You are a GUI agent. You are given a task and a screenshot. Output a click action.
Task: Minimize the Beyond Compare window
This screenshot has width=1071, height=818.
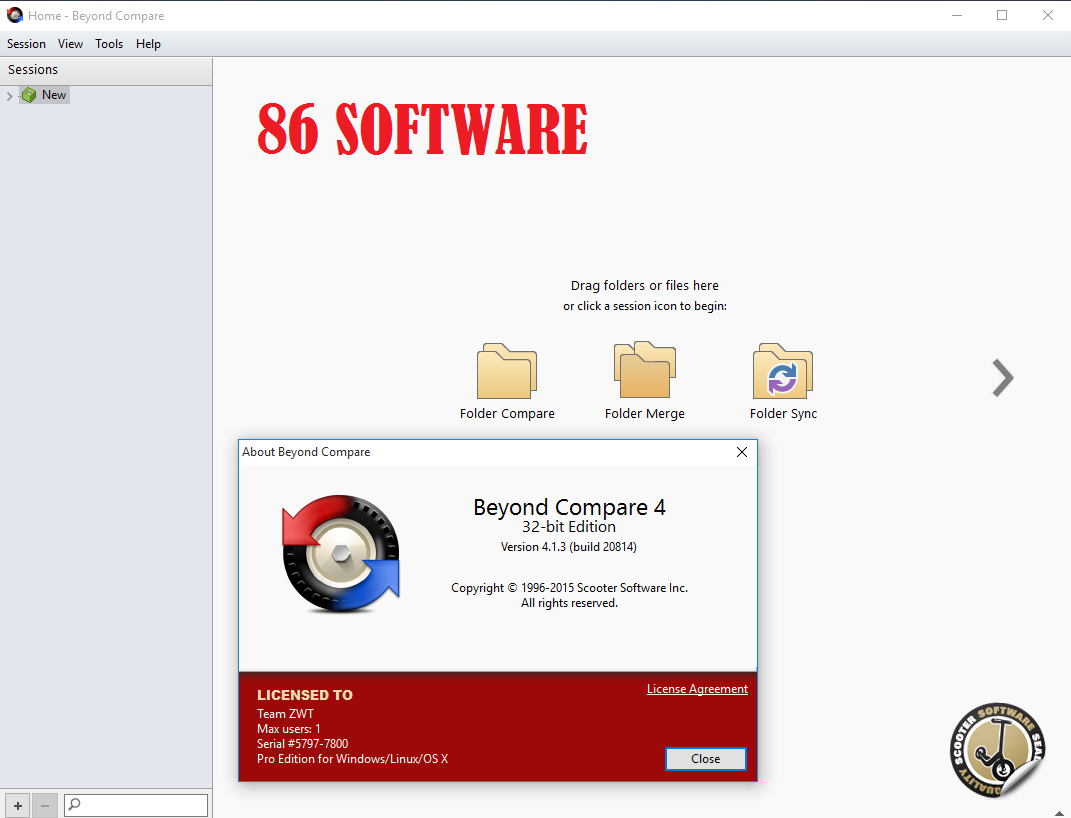coord(957,15)
